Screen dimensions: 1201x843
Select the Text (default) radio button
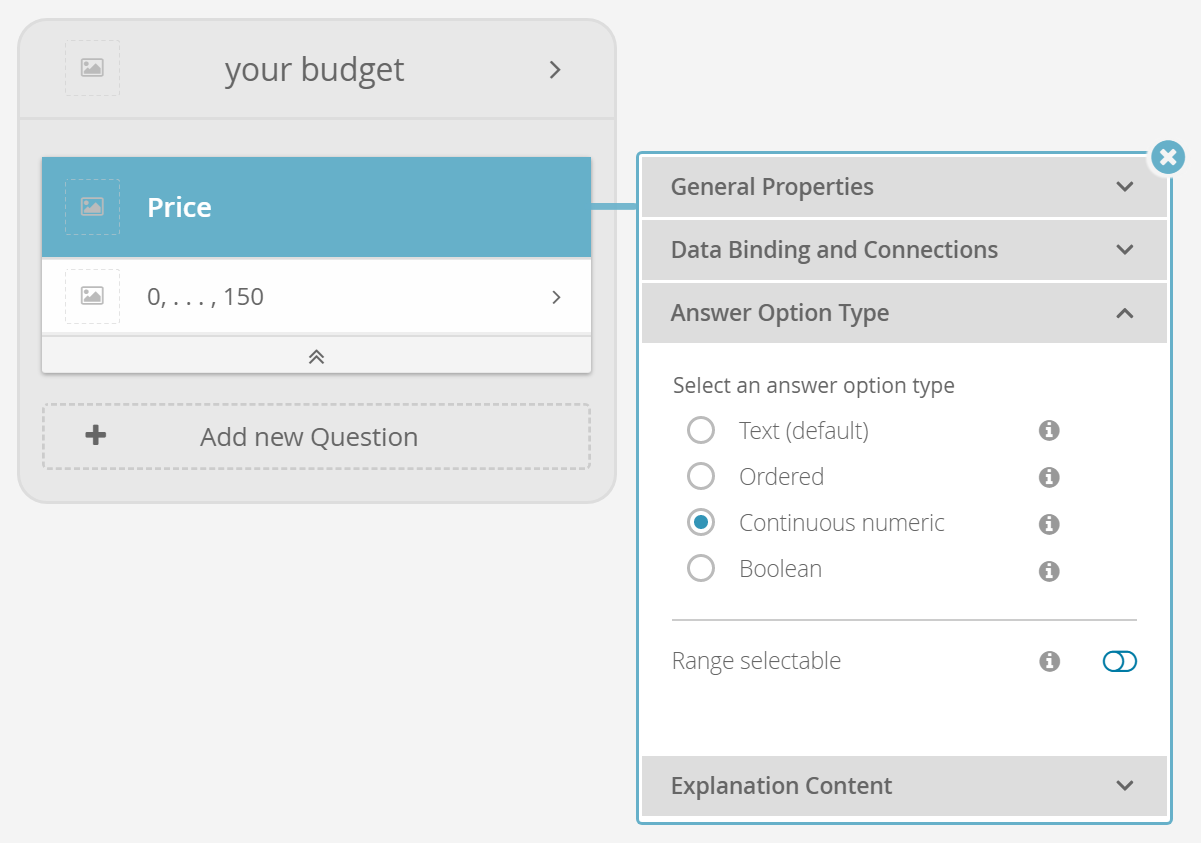point(701,431)
